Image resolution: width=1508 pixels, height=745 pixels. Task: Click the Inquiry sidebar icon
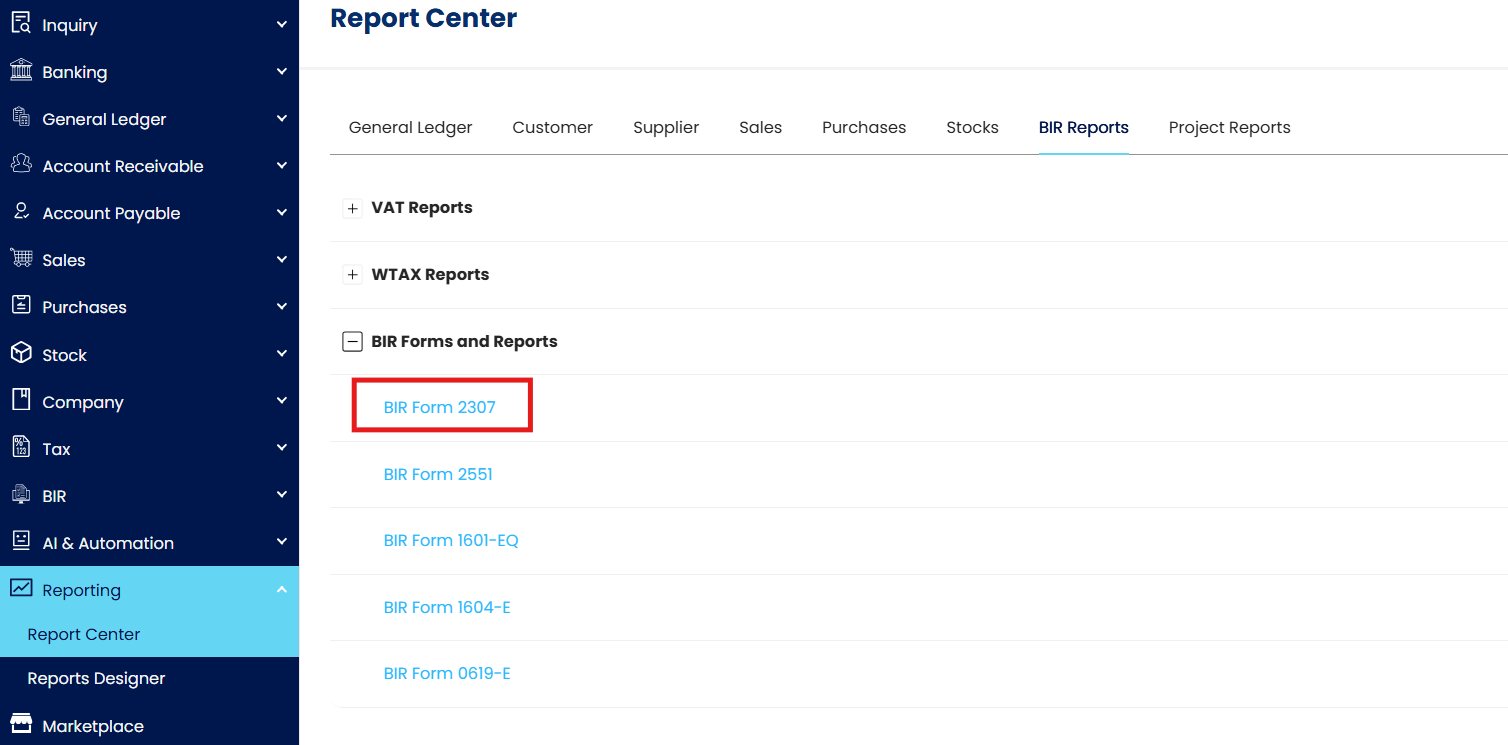[20, 23]
